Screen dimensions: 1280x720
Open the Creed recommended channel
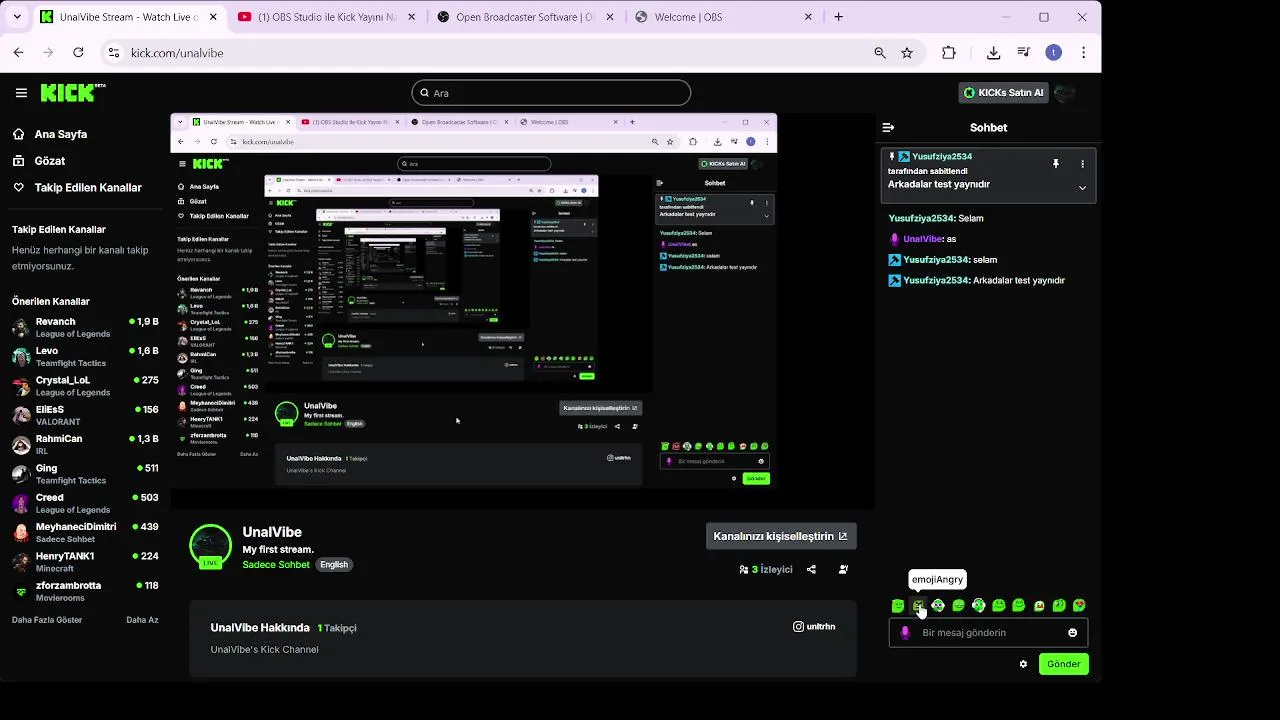(x=85, y=503)
